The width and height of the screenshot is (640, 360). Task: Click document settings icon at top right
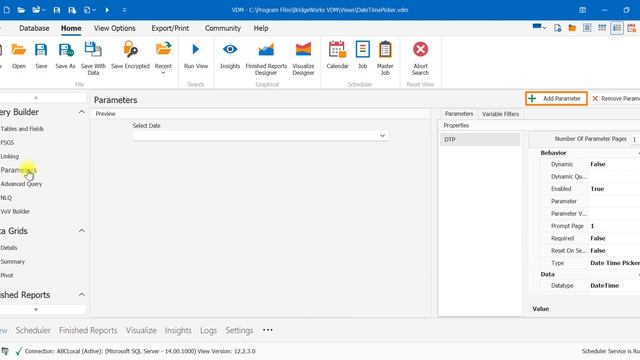pos(558,28)
